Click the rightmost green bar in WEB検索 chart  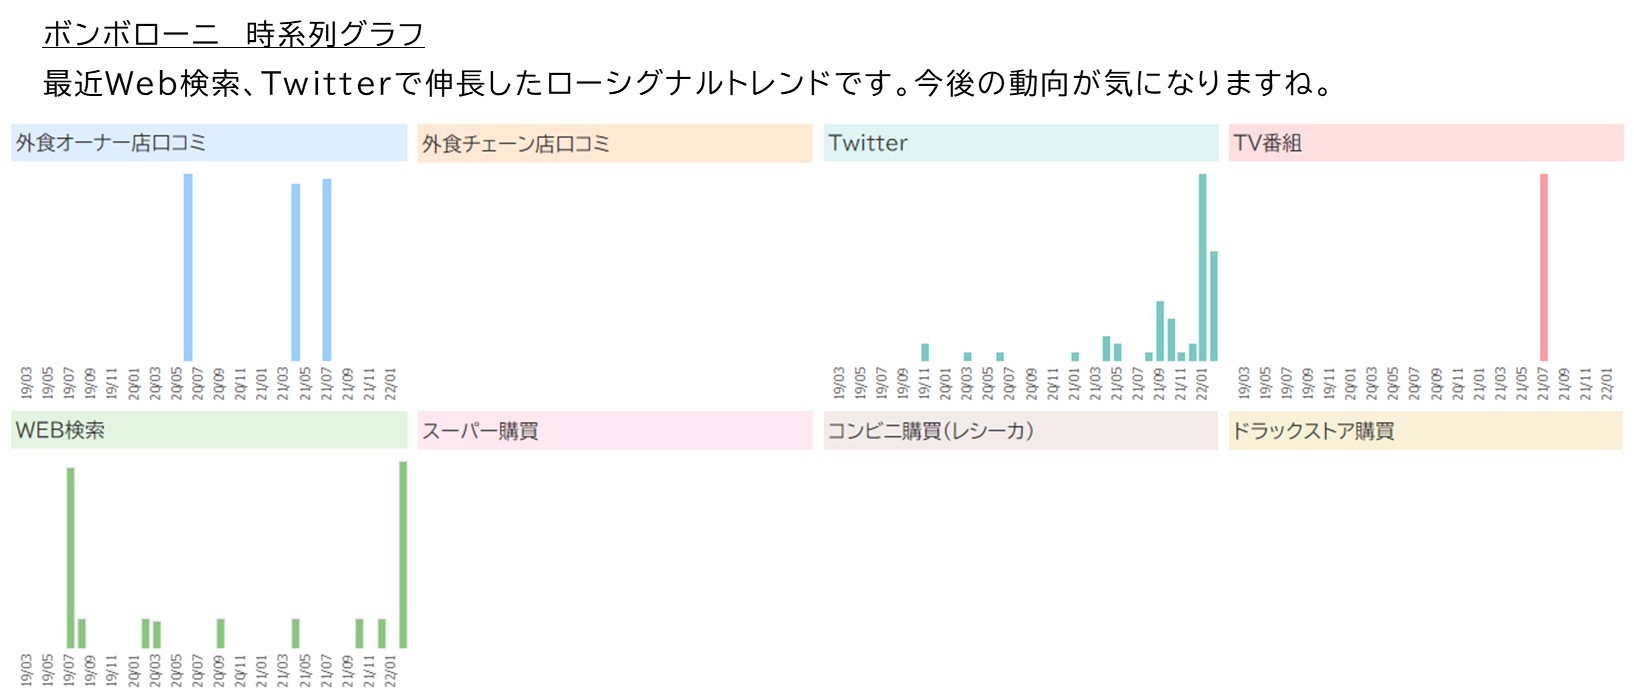click(x=403, y=555)
